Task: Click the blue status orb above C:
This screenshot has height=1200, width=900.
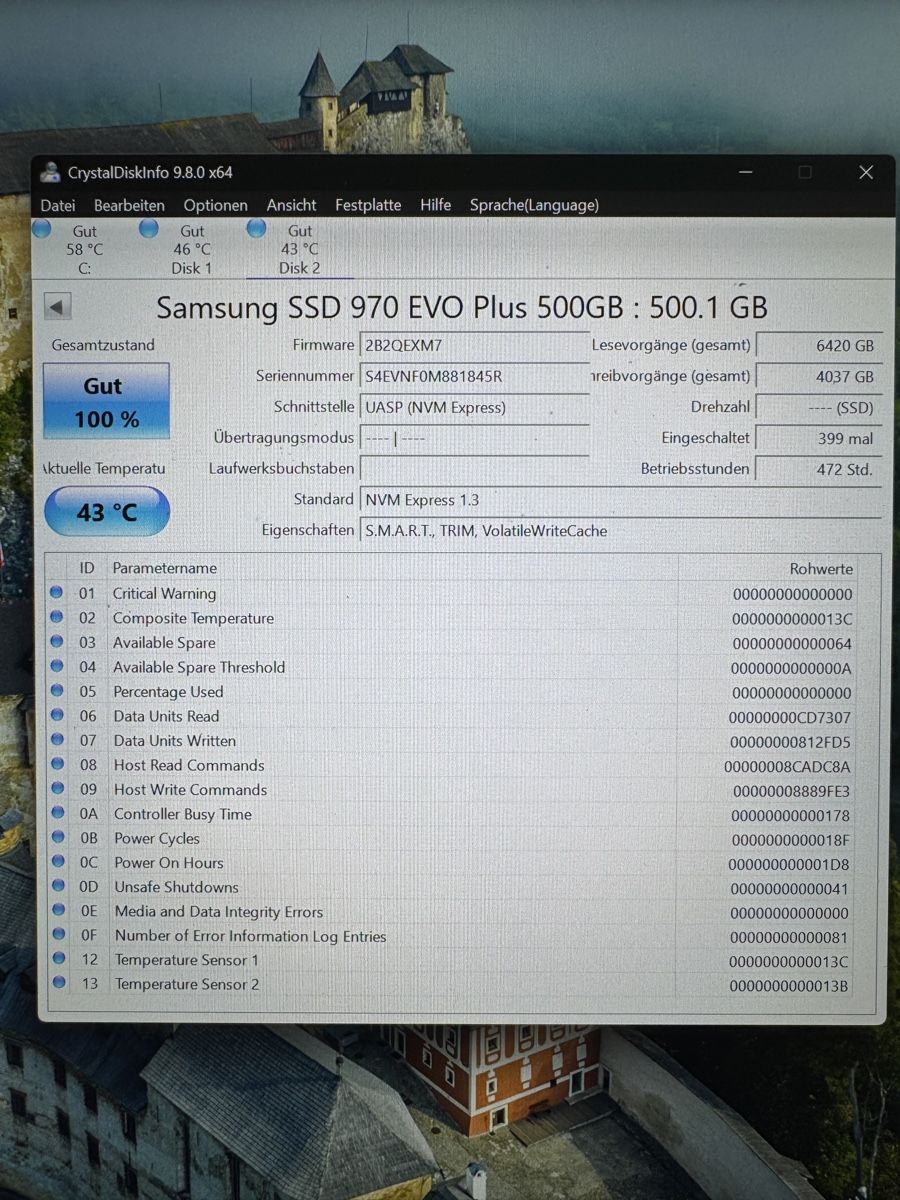Action: (x=42, y=229)
